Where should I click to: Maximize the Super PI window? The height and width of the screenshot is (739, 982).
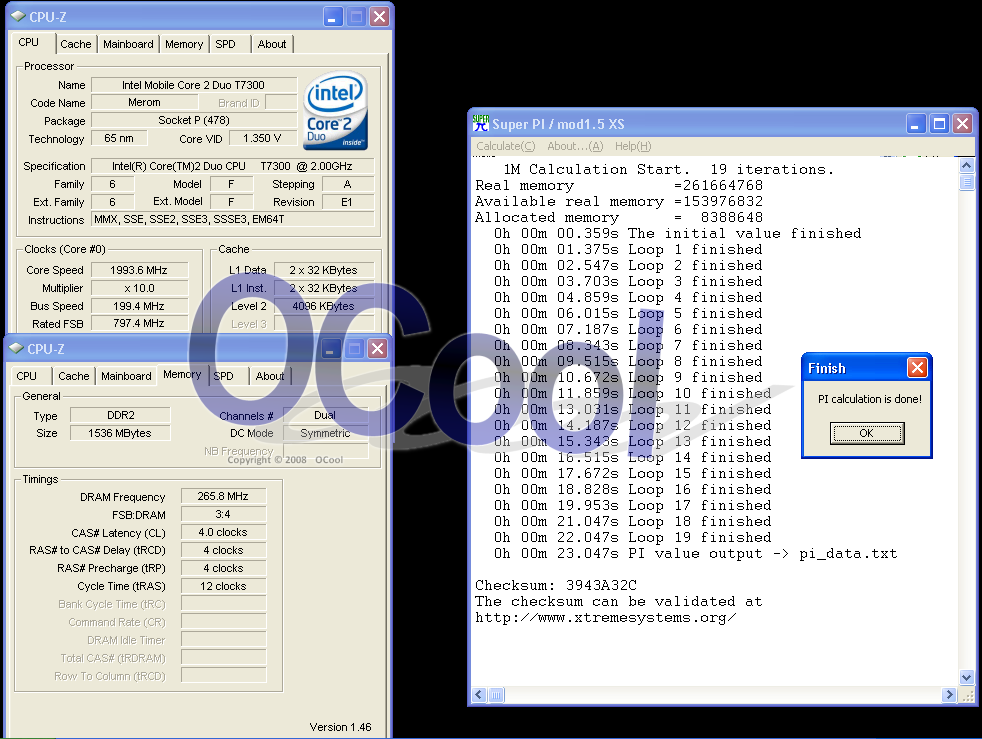tap(939, 123)
